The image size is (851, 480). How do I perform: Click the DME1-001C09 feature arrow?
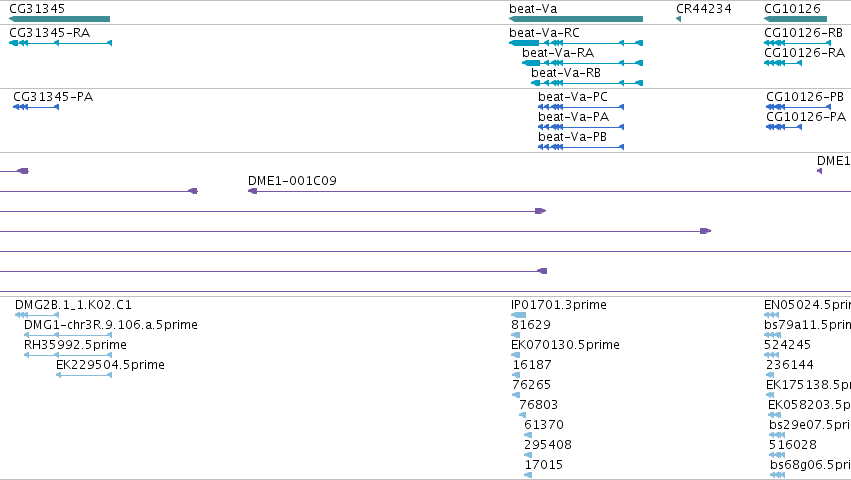(x=252, y=191)
